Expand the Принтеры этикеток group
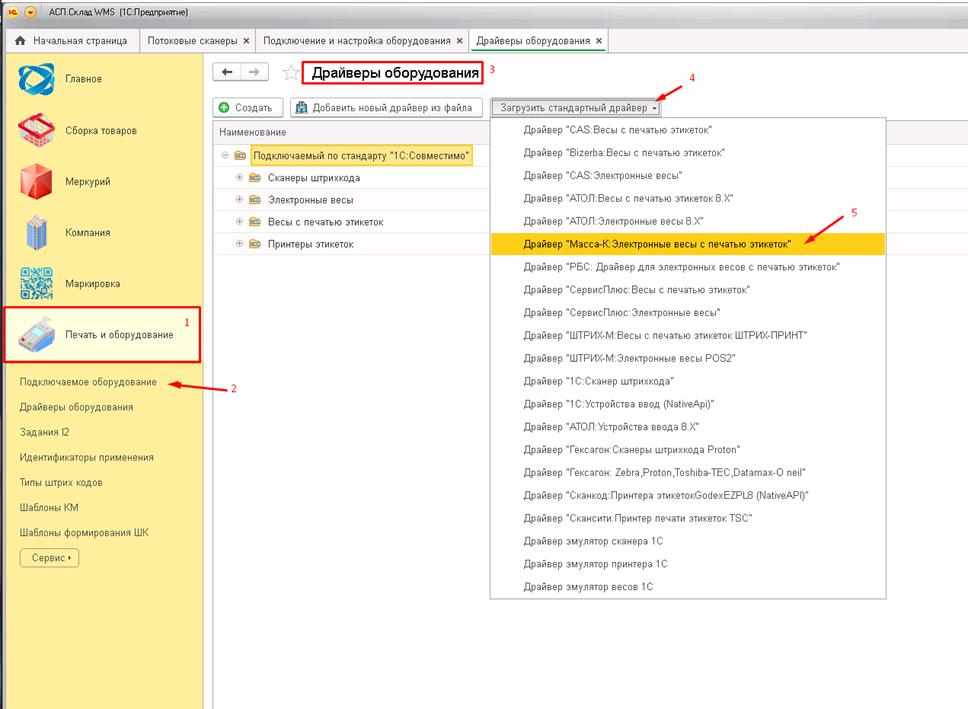The width and height of the screenshot is (968, 709). click(x=240, y=243)
